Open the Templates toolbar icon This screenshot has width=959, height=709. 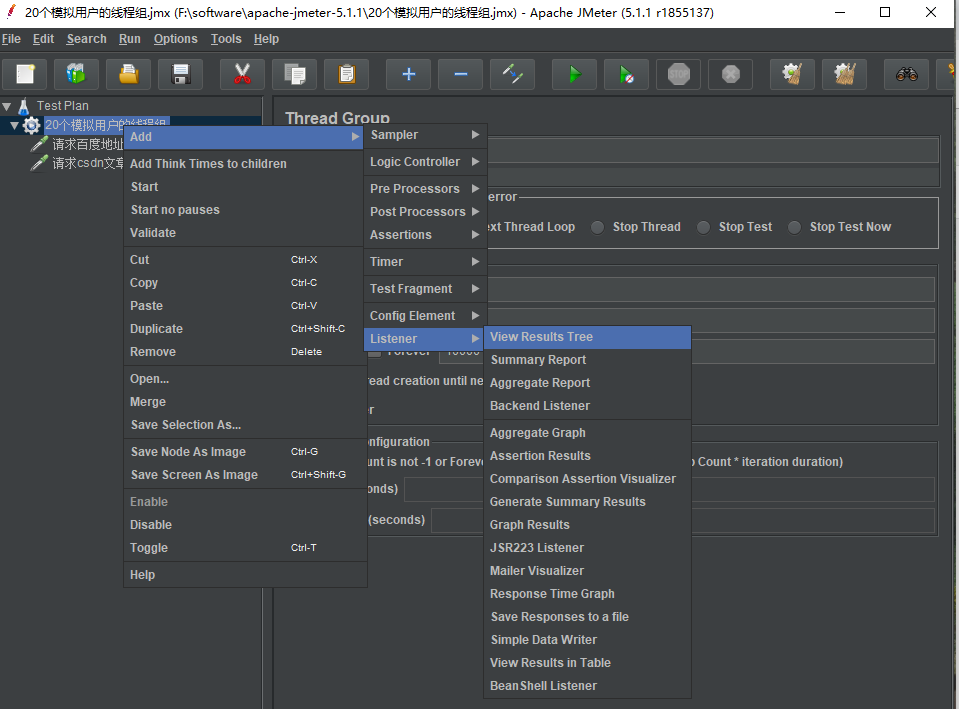click(76, 75)
